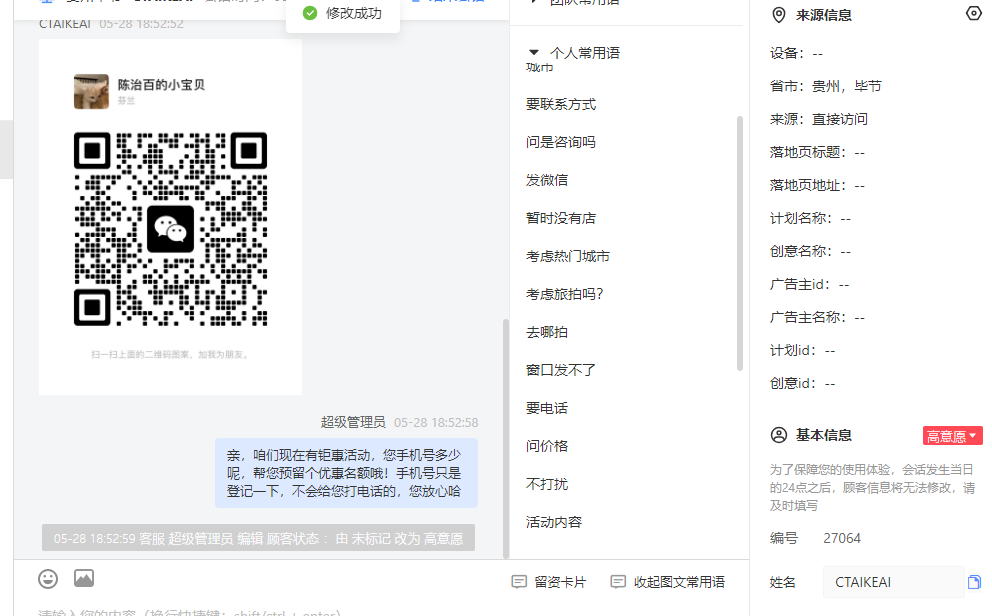Screen dimensions: 992x616
Task: Select the 发微信 quick phrase
Action: [x=547, y=180]
